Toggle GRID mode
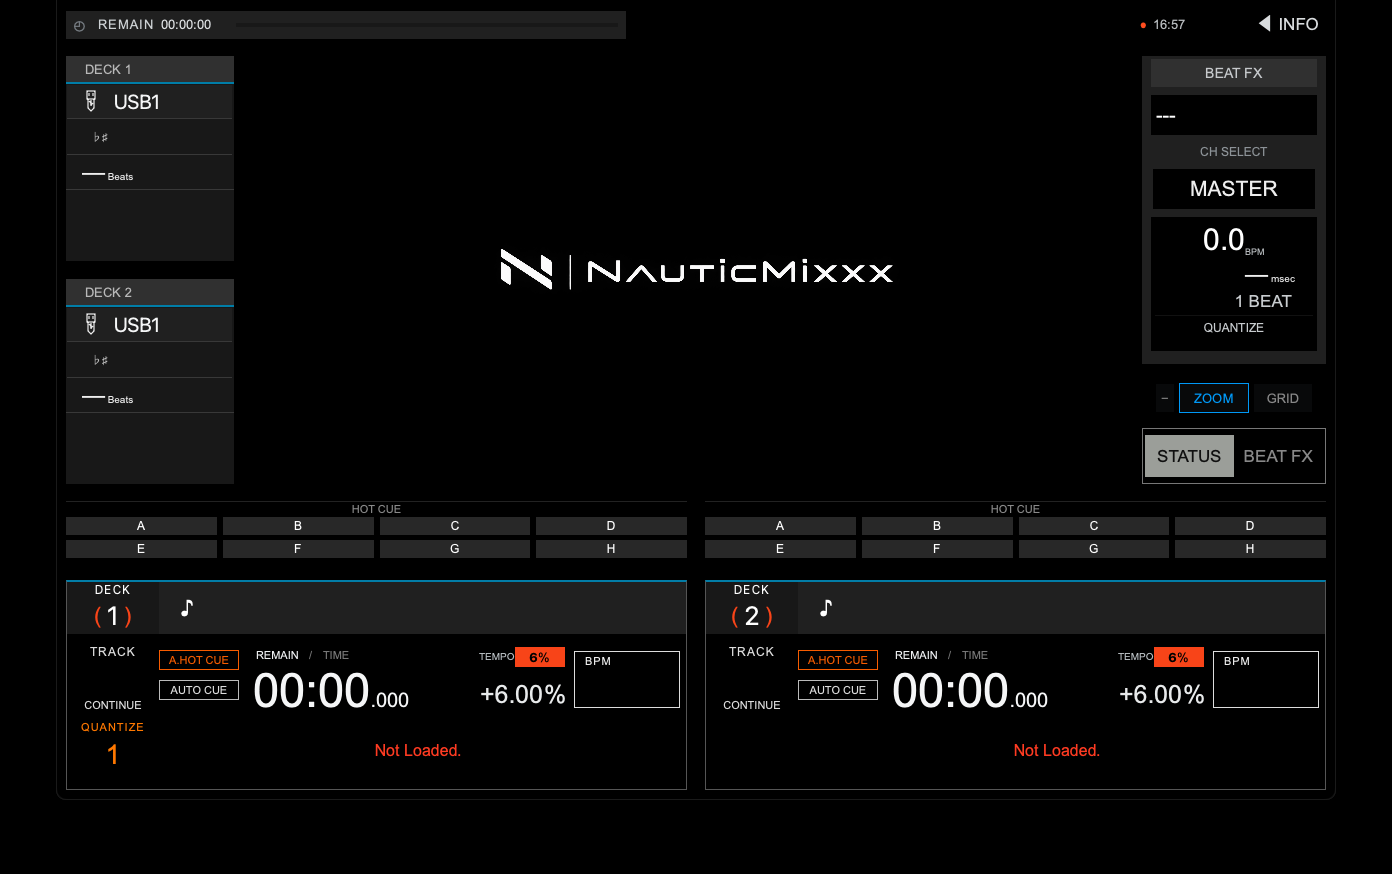Viewport: 1392px width, 874px height. click(1283, 398)
